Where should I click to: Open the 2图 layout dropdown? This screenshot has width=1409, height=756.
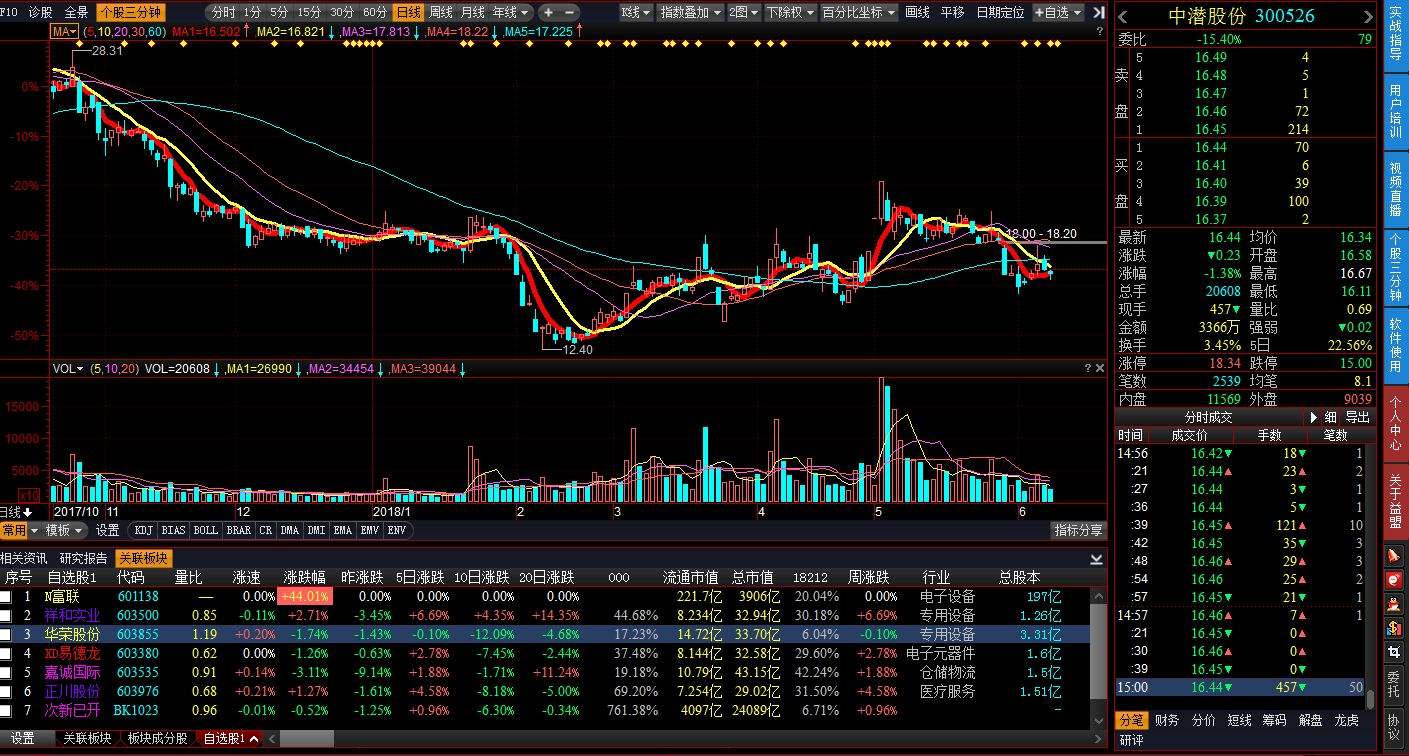(743, 12)
